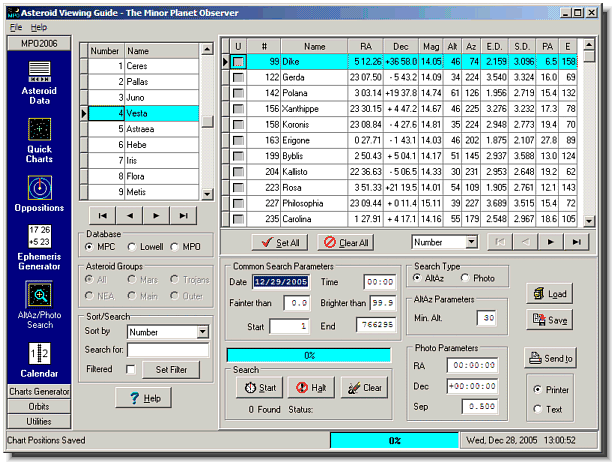The width and height of the screenshot is (614, 465).
Task: Check the U box for 235 Carolina
Action: pyautogui.click(x=238, y=219)
